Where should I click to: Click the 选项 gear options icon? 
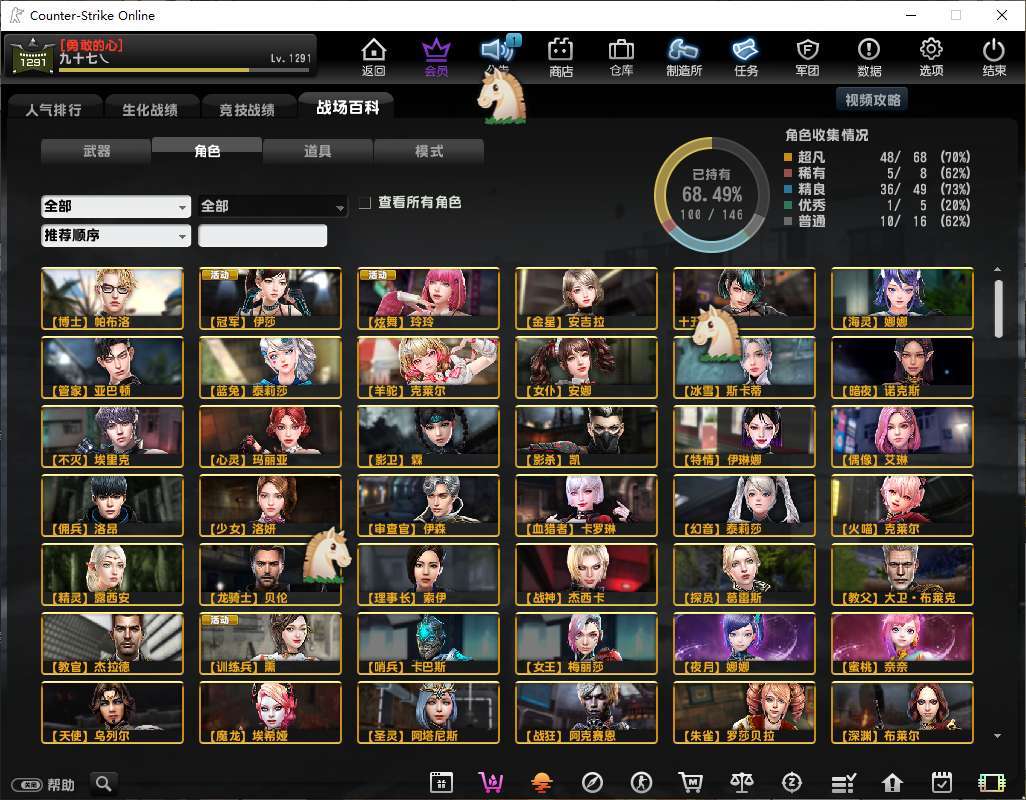pyautogui.click(x=931, y=56)
